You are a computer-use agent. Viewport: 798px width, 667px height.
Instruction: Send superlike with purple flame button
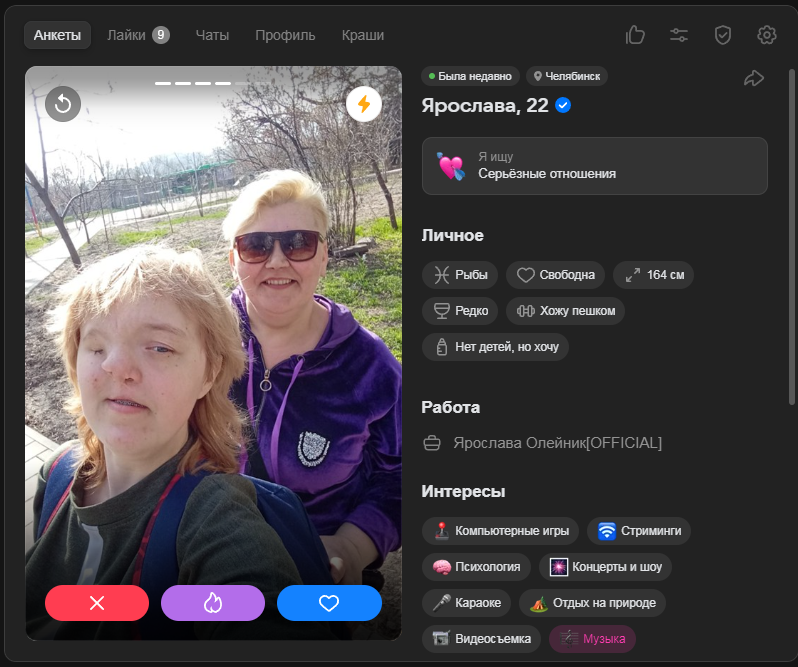point(213,603)
